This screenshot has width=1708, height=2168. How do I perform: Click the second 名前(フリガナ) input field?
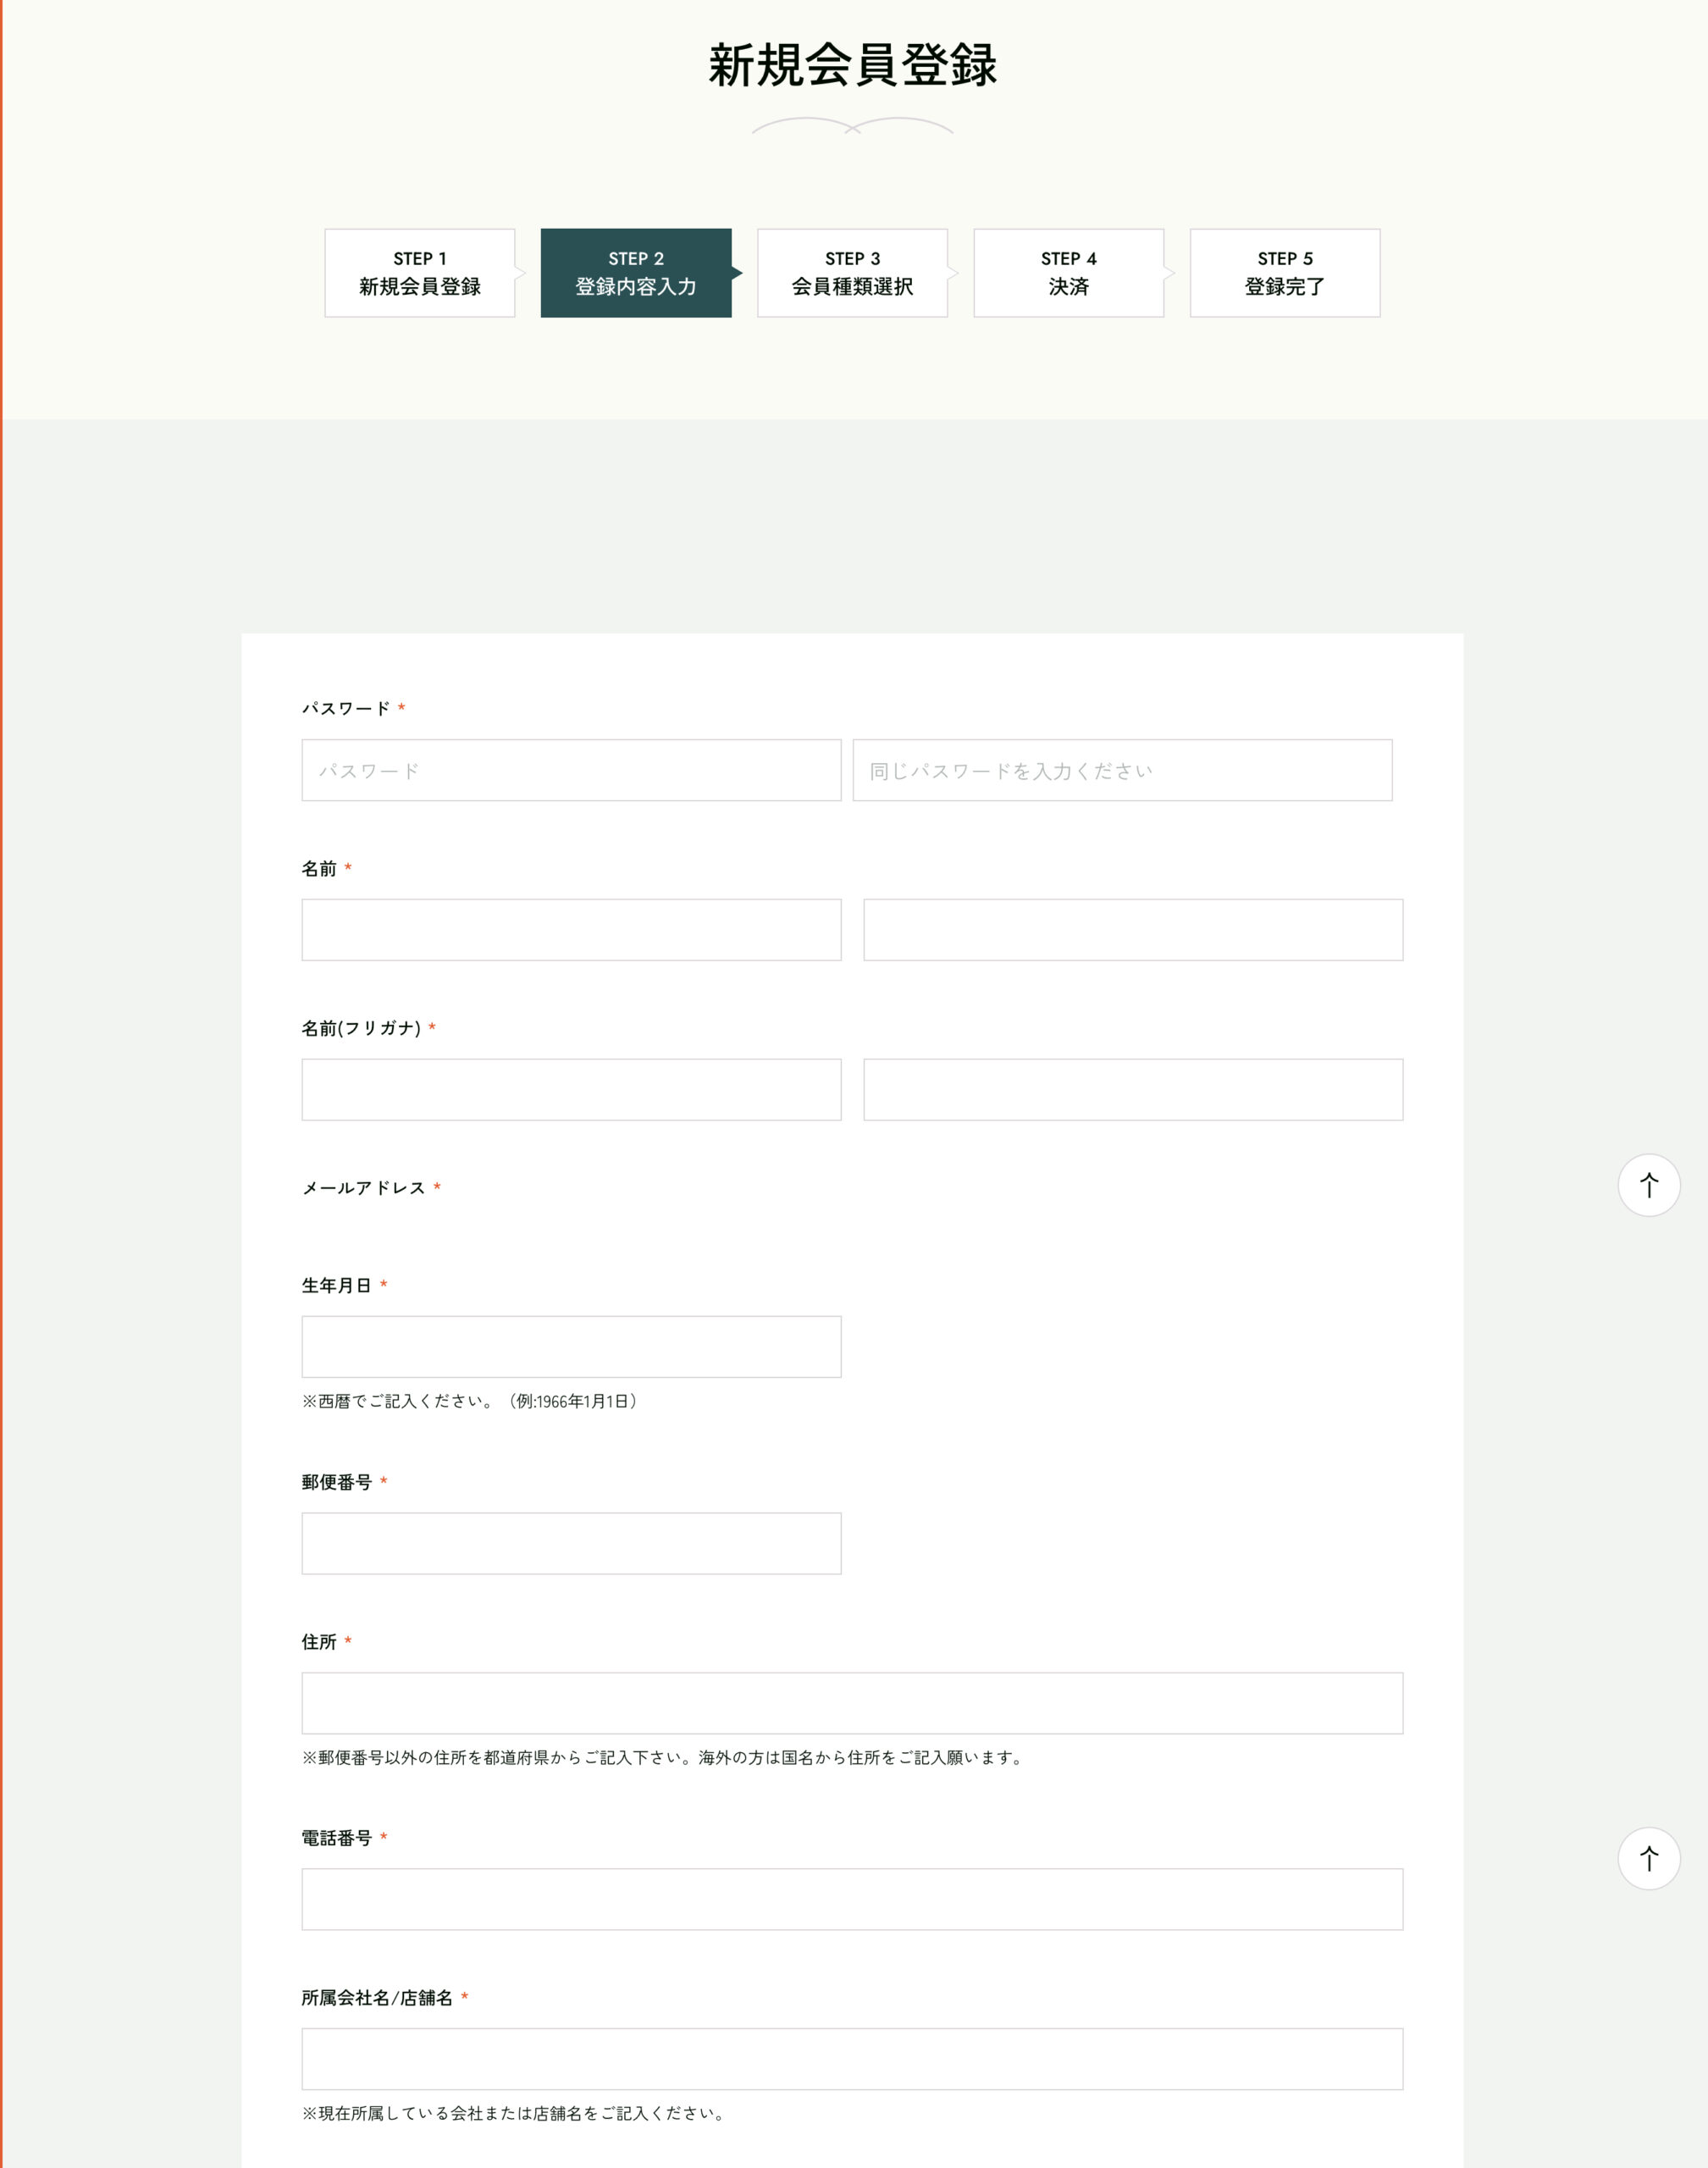pyautogui.click(x=1133, y=1089)
